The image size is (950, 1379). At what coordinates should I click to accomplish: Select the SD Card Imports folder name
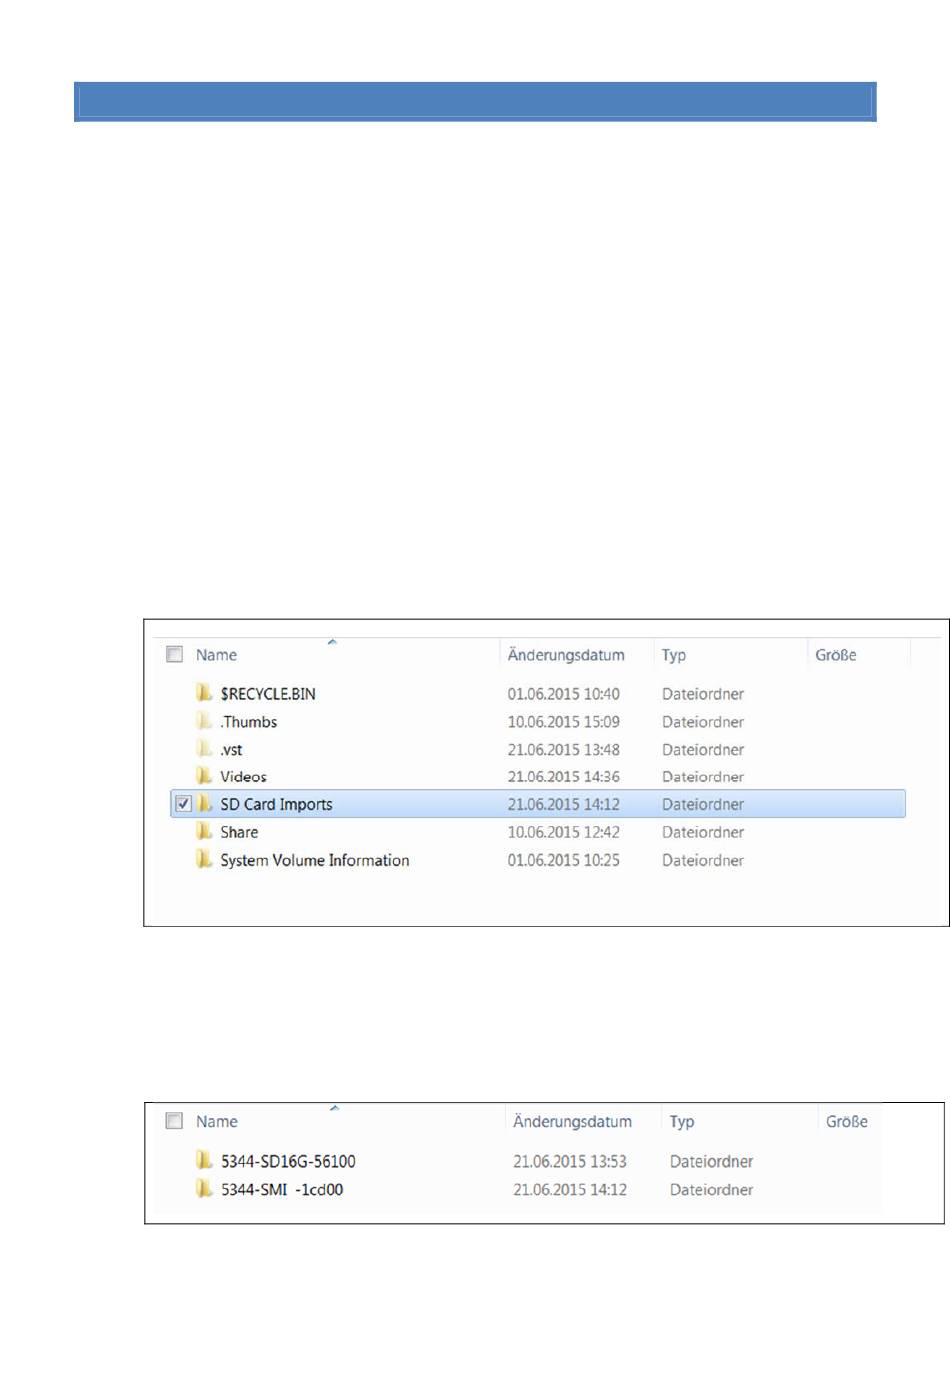276,805
